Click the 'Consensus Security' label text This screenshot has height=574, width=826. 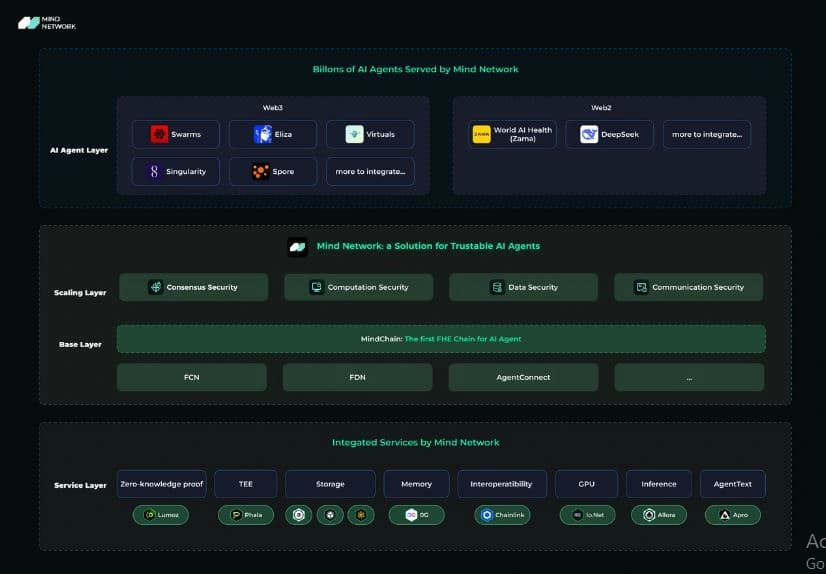pyautogui.click(x=202, y=287)
